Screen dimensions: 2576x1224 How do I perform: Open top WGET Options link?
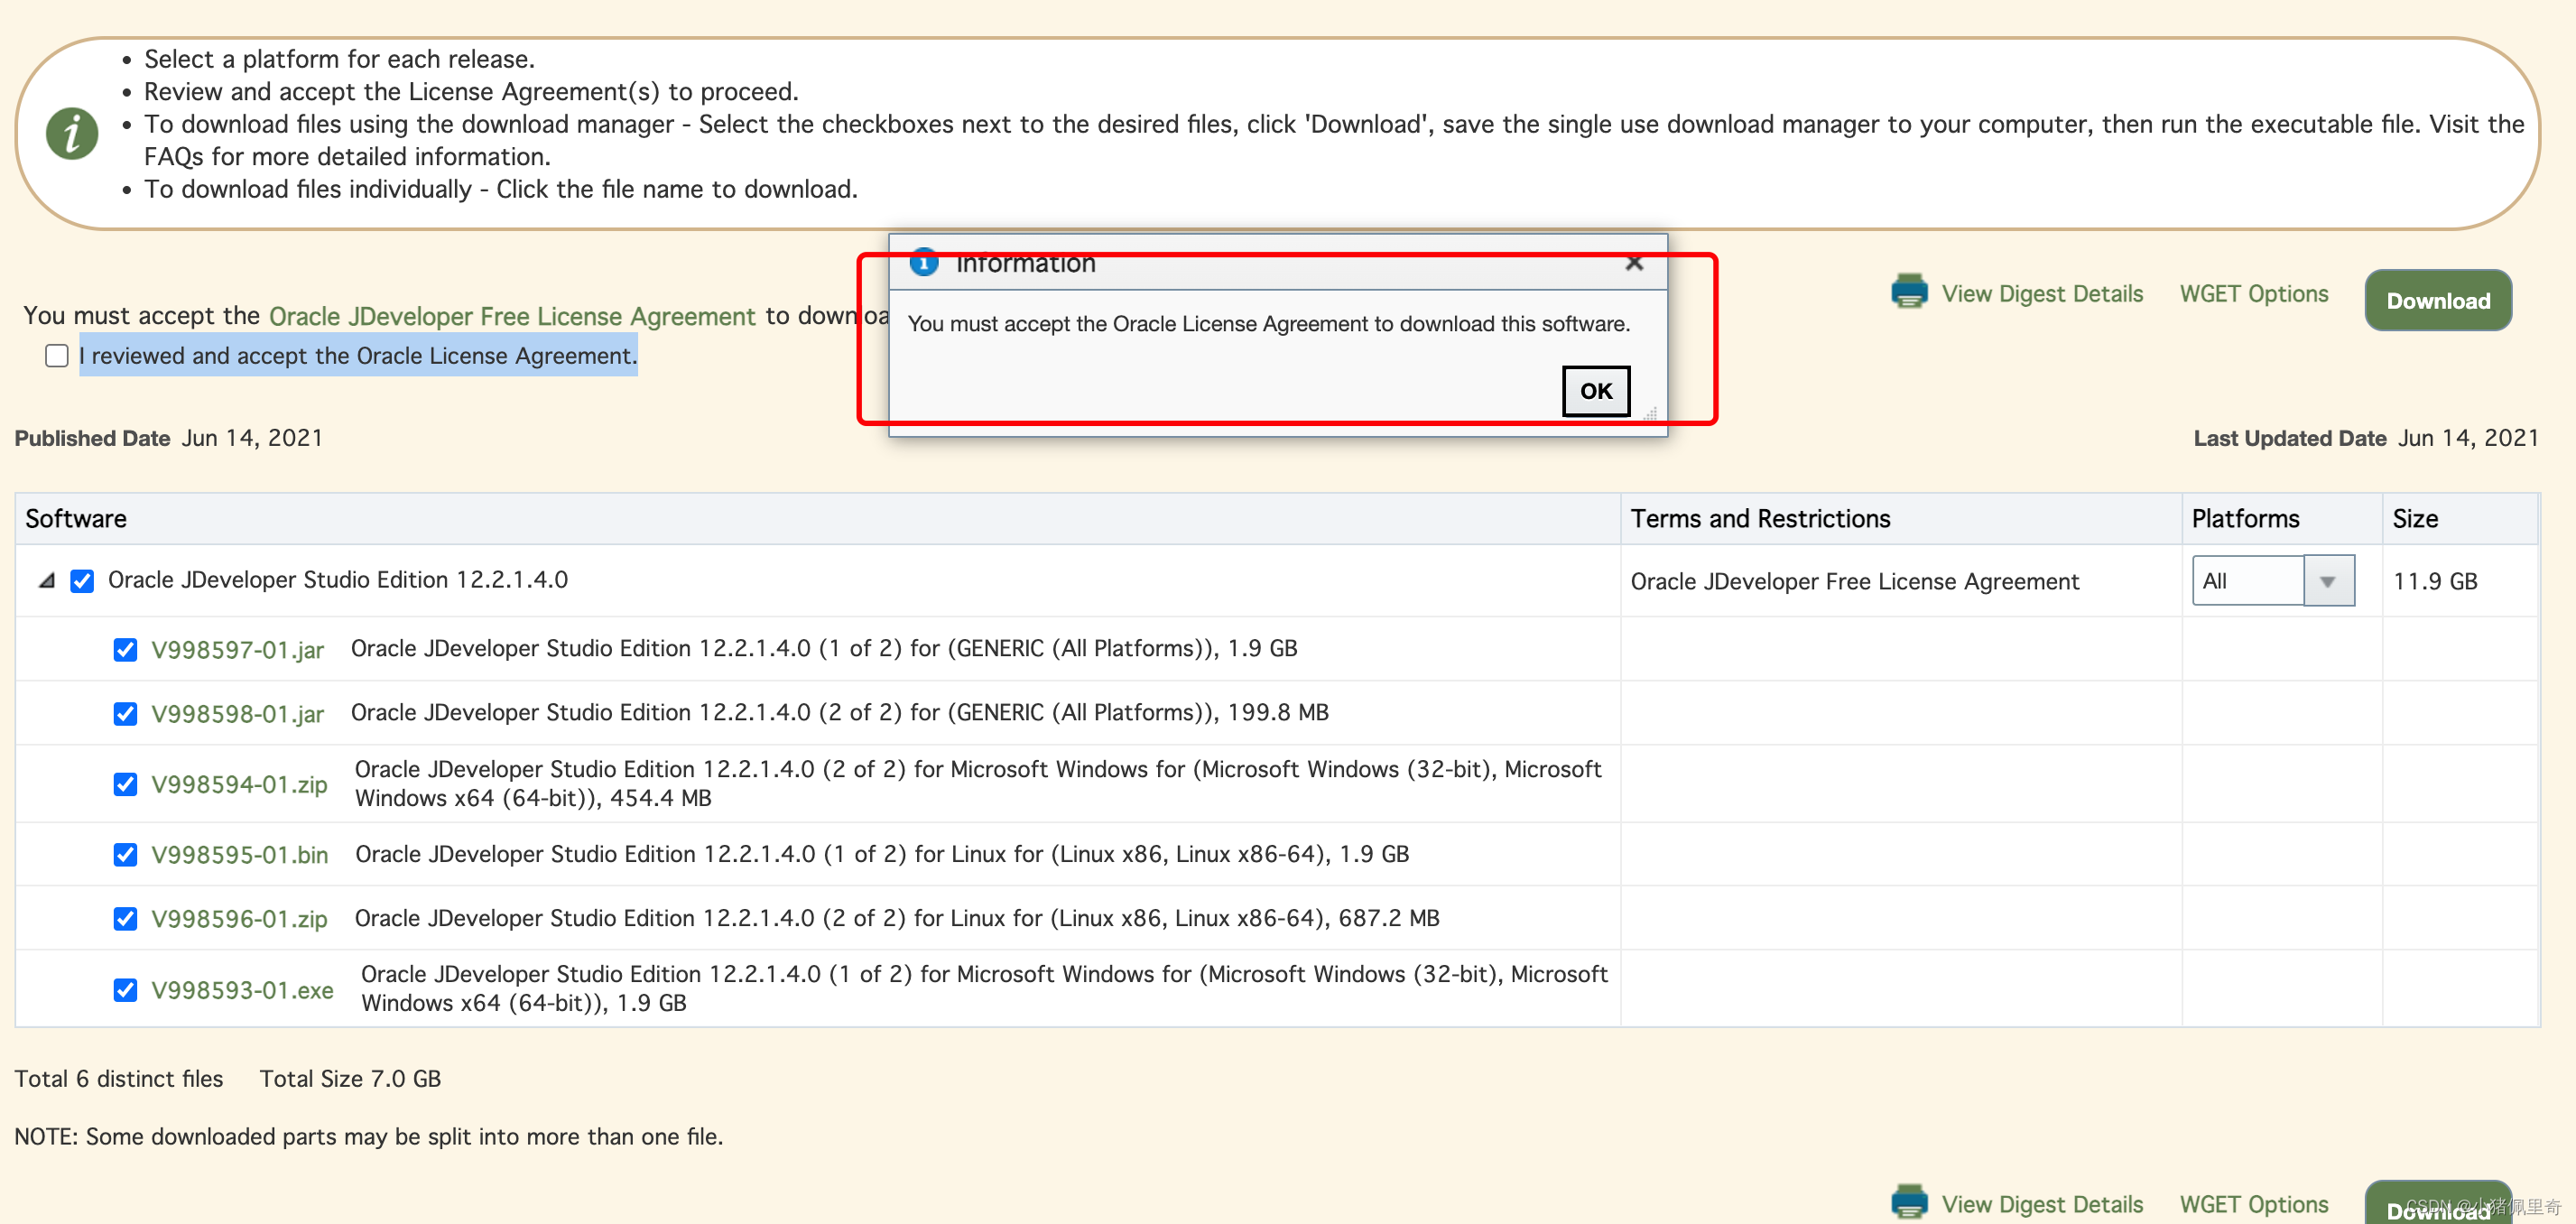point(2253,294)
